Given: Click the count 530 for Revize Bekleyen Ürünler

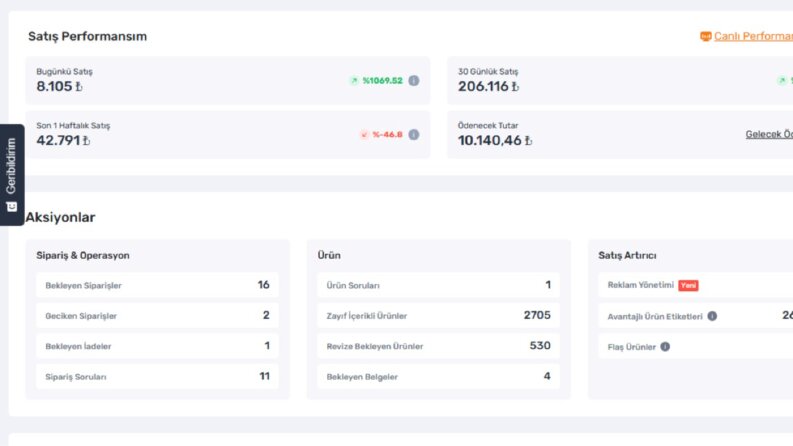Looking at the screenshot, I should (540, 345).
